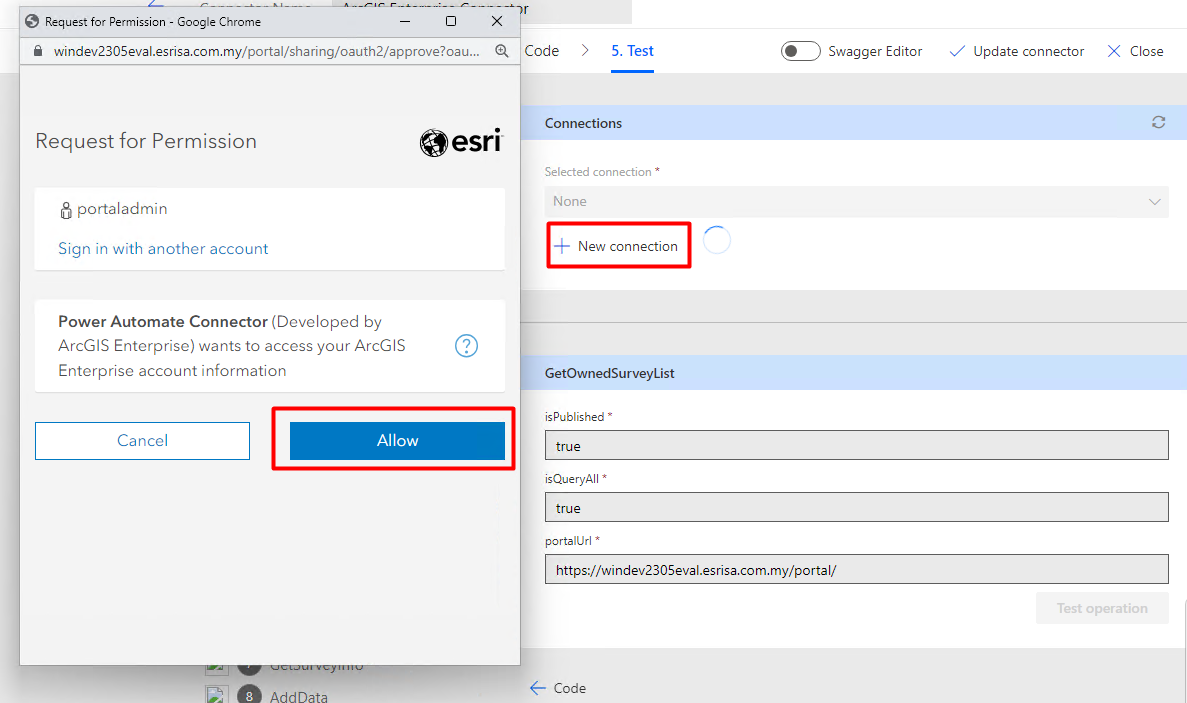Click the Allow button
Image resolution: width=1187 pixels, height=703 pixels.
(396, 440)
